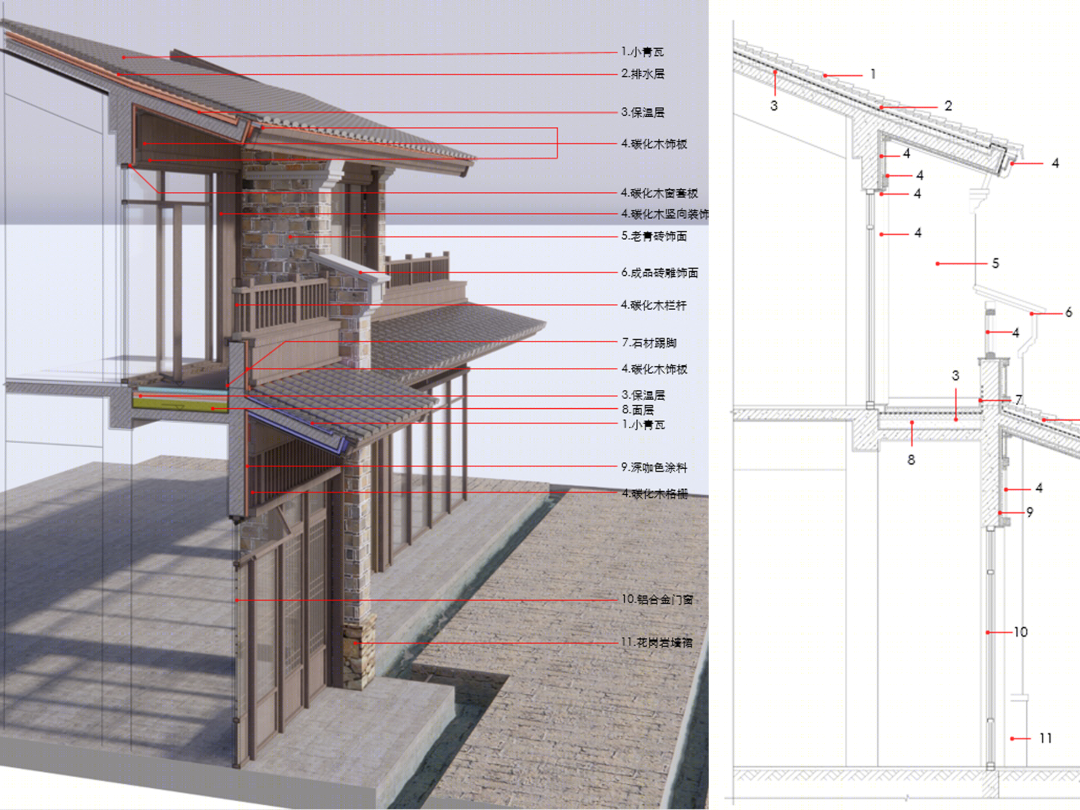The image size is (1080, 810).
Task: Click number 8 in the section drawing
Action: coord(911,459)
